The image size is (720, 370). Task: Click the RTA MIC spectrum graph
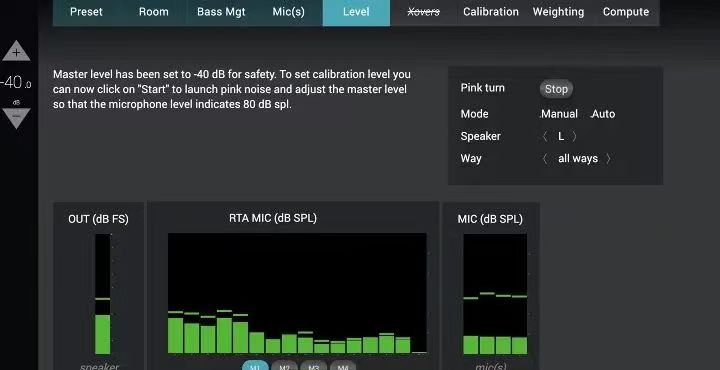pyautogui.click(x=297, y=293)
